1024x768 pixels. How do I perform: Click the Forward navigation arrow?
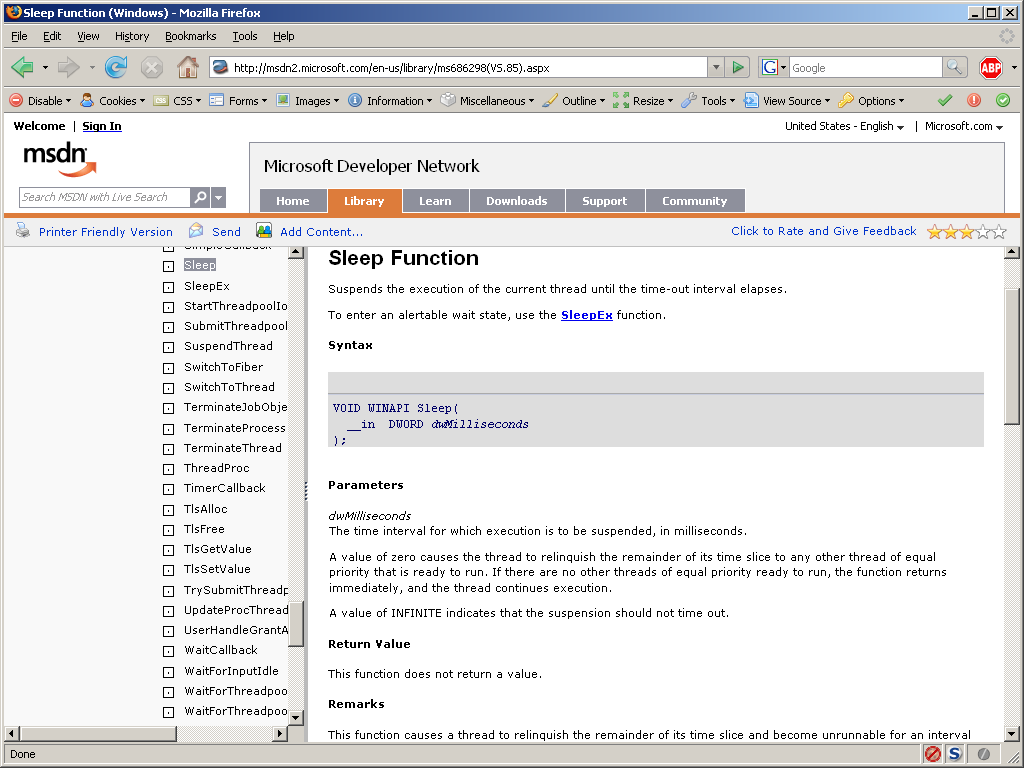pyautogui.click(x=69, y=67)
